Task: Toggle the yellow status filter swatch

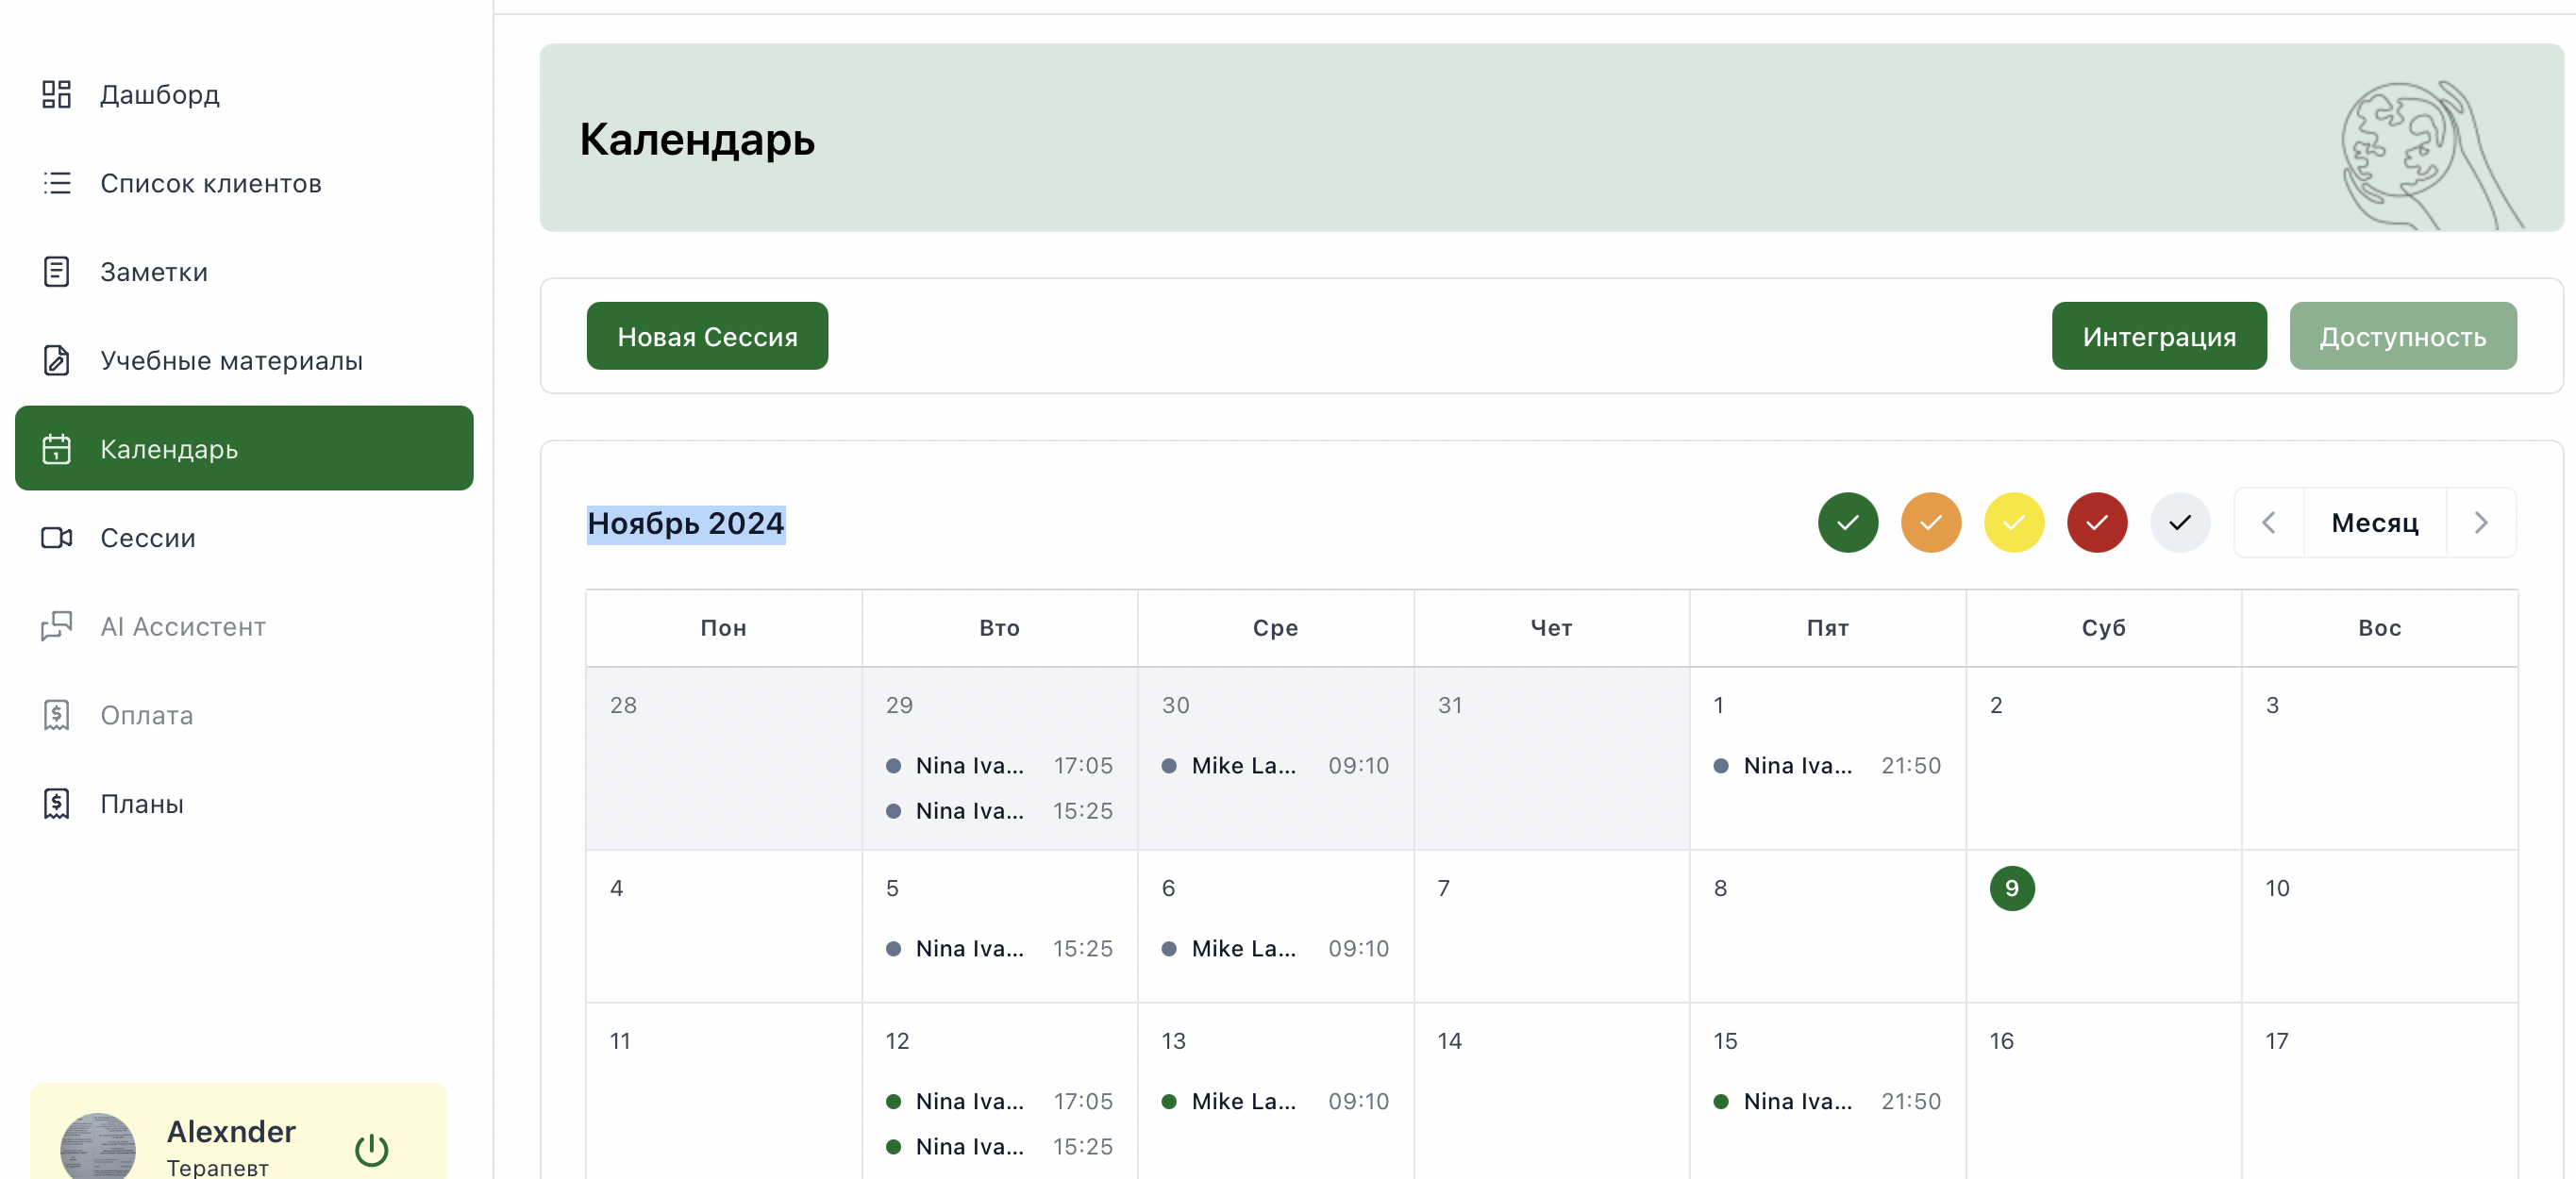Action: point(2013,522)
